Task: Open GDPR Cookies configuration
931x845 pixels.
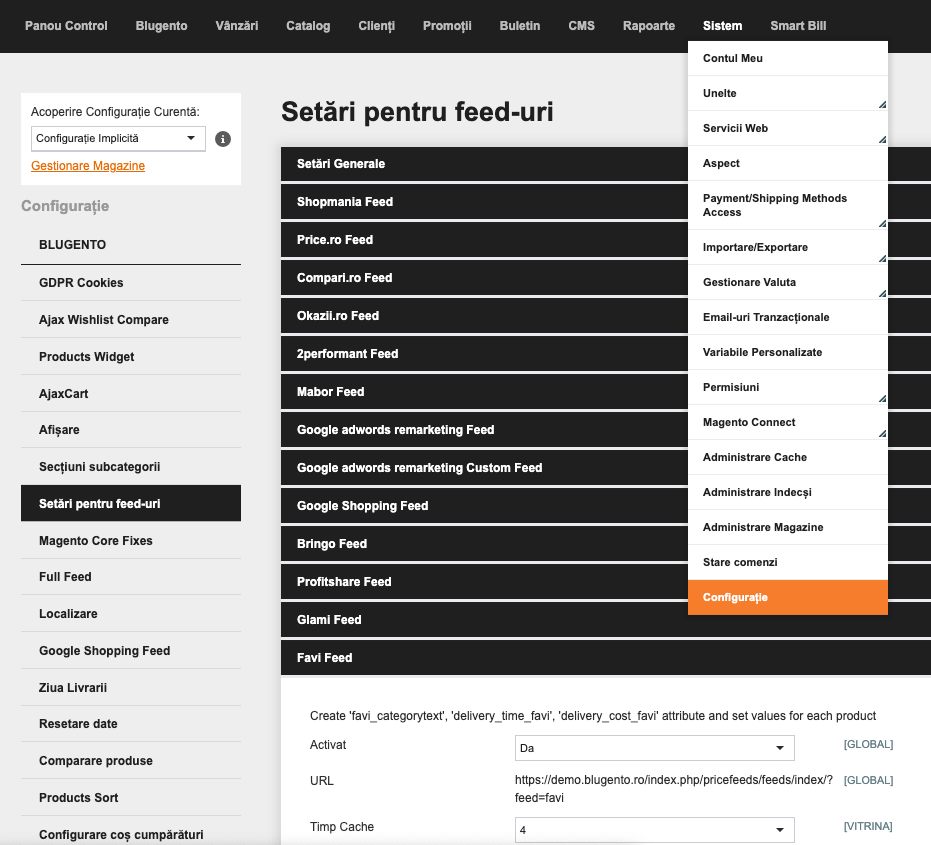Action: pyautogui.click(x=131, y=283)
